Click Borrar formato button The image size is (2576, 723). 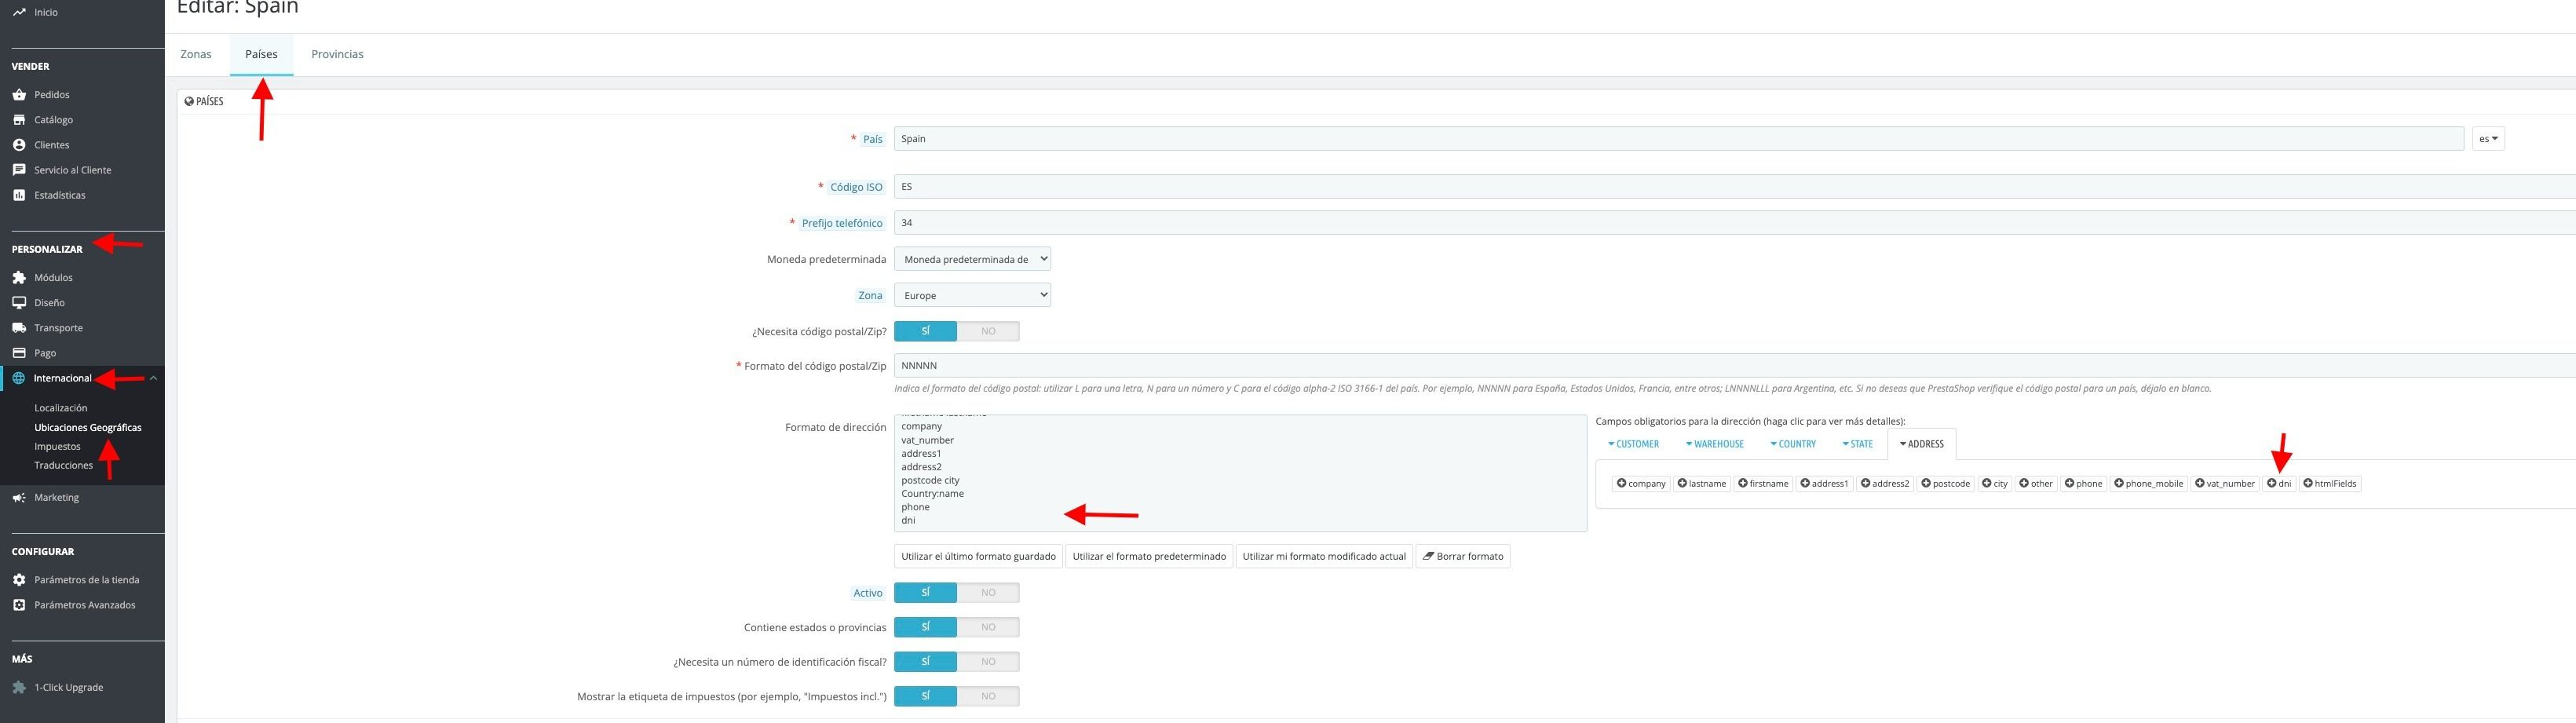click(1463, 557)
